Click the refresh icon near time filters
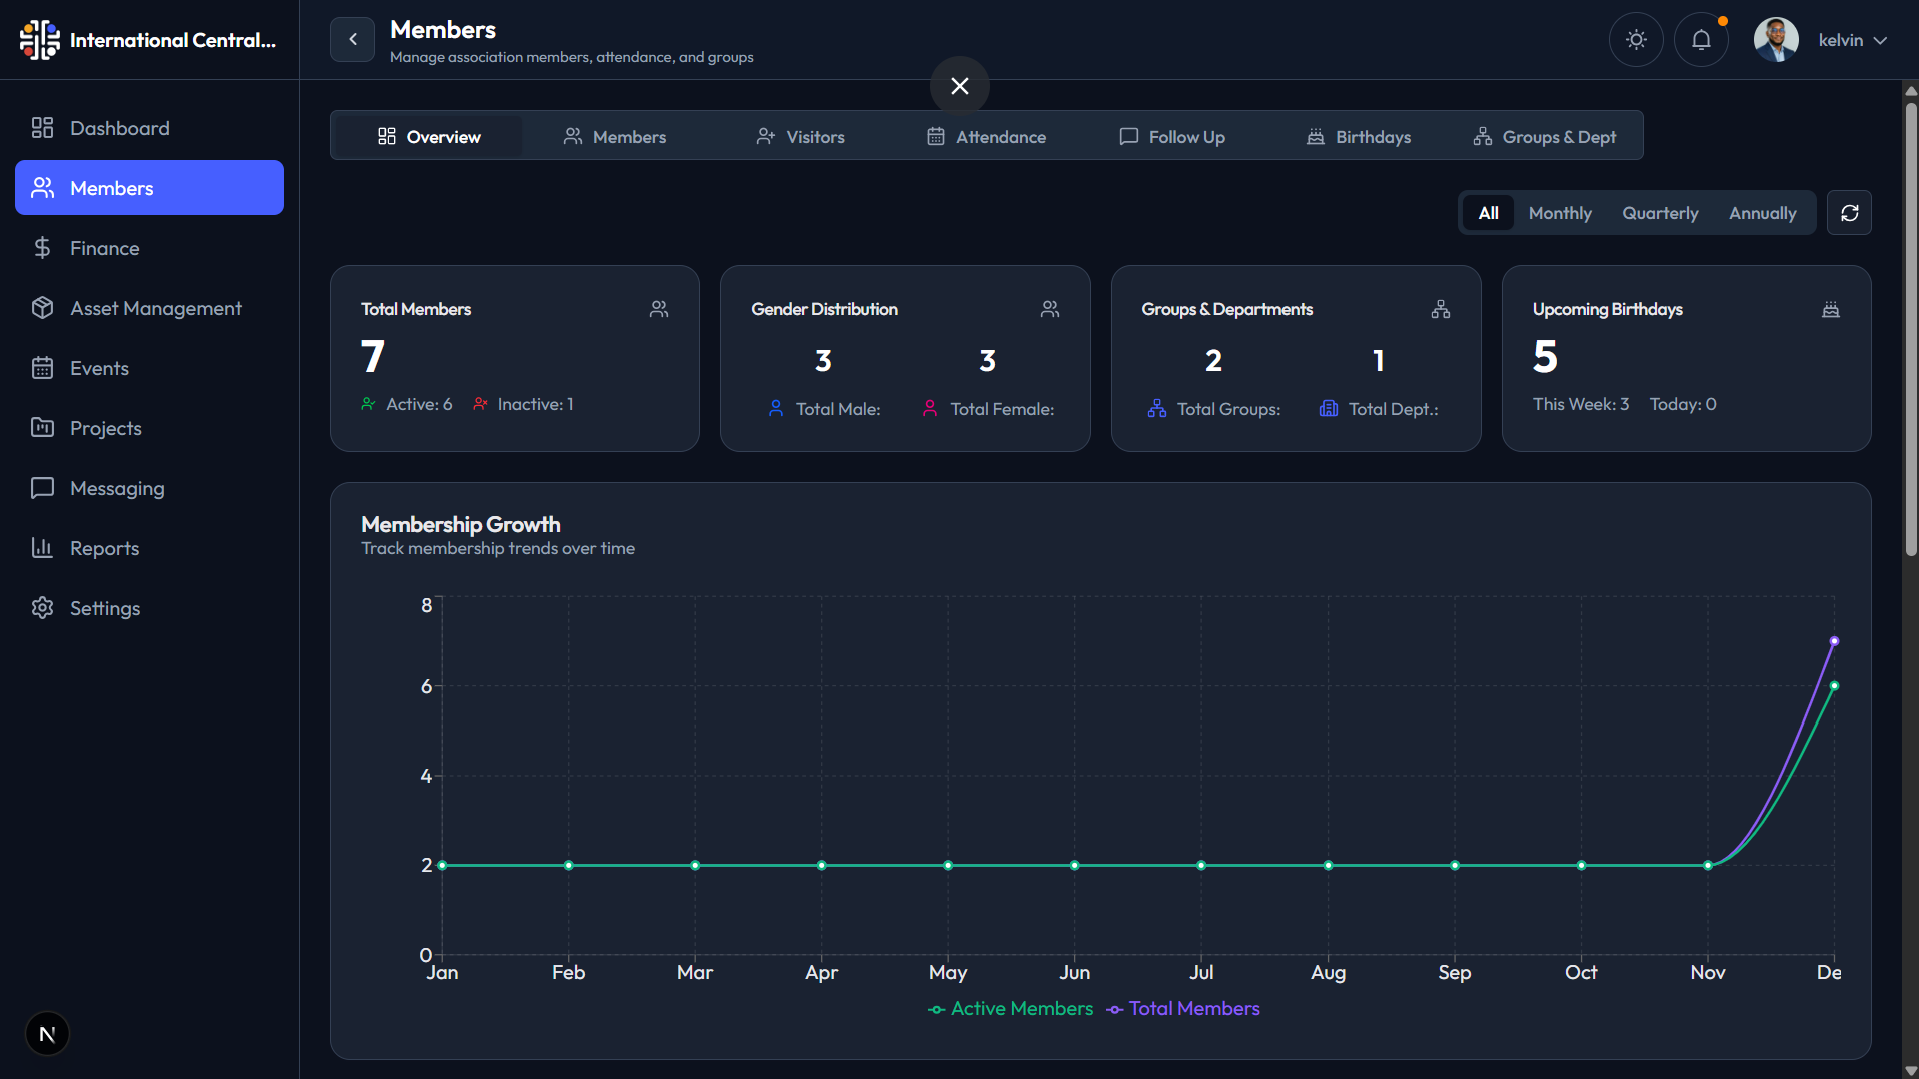The width and height of the screenshot is (1919, 1079). pyautogui.click(x=1849, y=212)
